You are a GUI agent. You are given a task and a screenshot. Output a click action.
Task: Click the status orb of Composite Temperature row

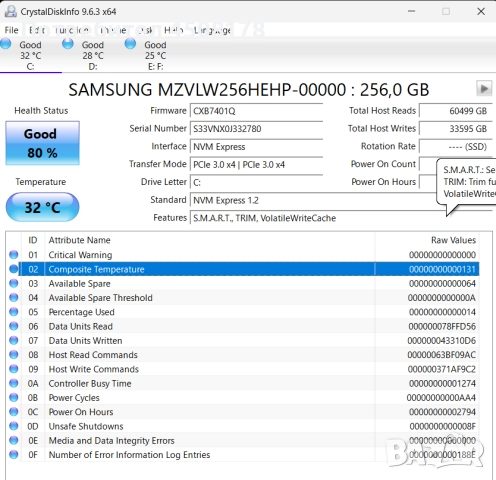click(14, 269)
